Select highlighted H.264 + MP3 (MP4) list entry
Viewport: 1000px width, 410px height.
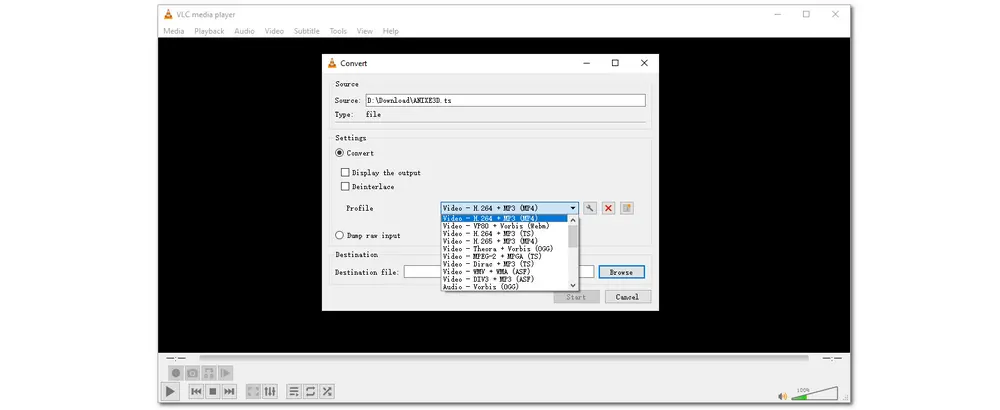[504, 218]
